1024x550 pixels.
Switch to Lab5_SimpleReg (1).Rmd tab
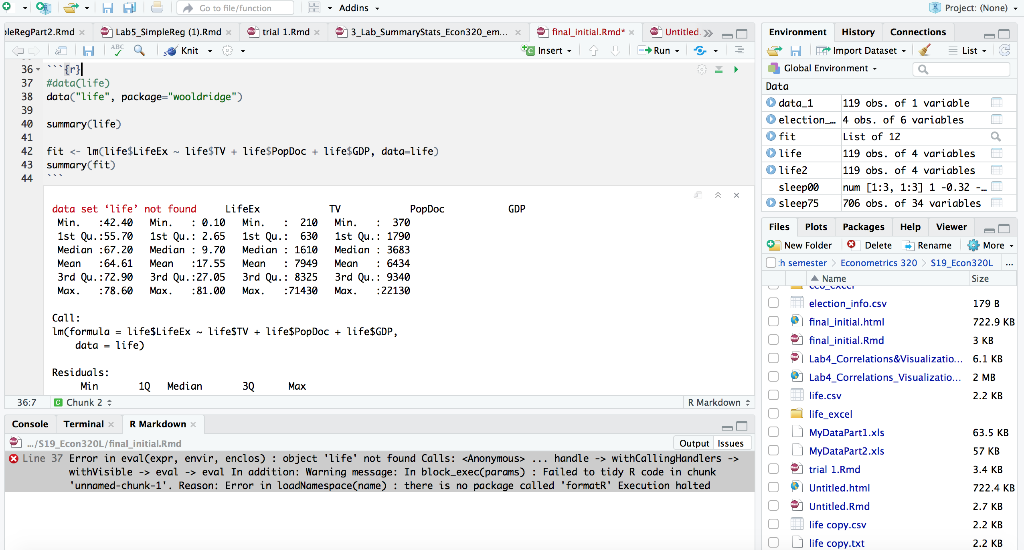coord(166,32)
